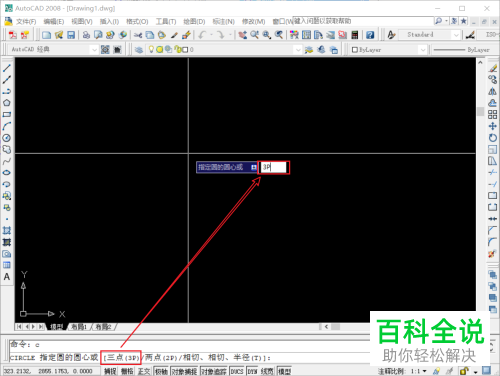Click the dynamic input field containing 3P
This screenshot has width=500, height=376.
(x=274, y=167)
